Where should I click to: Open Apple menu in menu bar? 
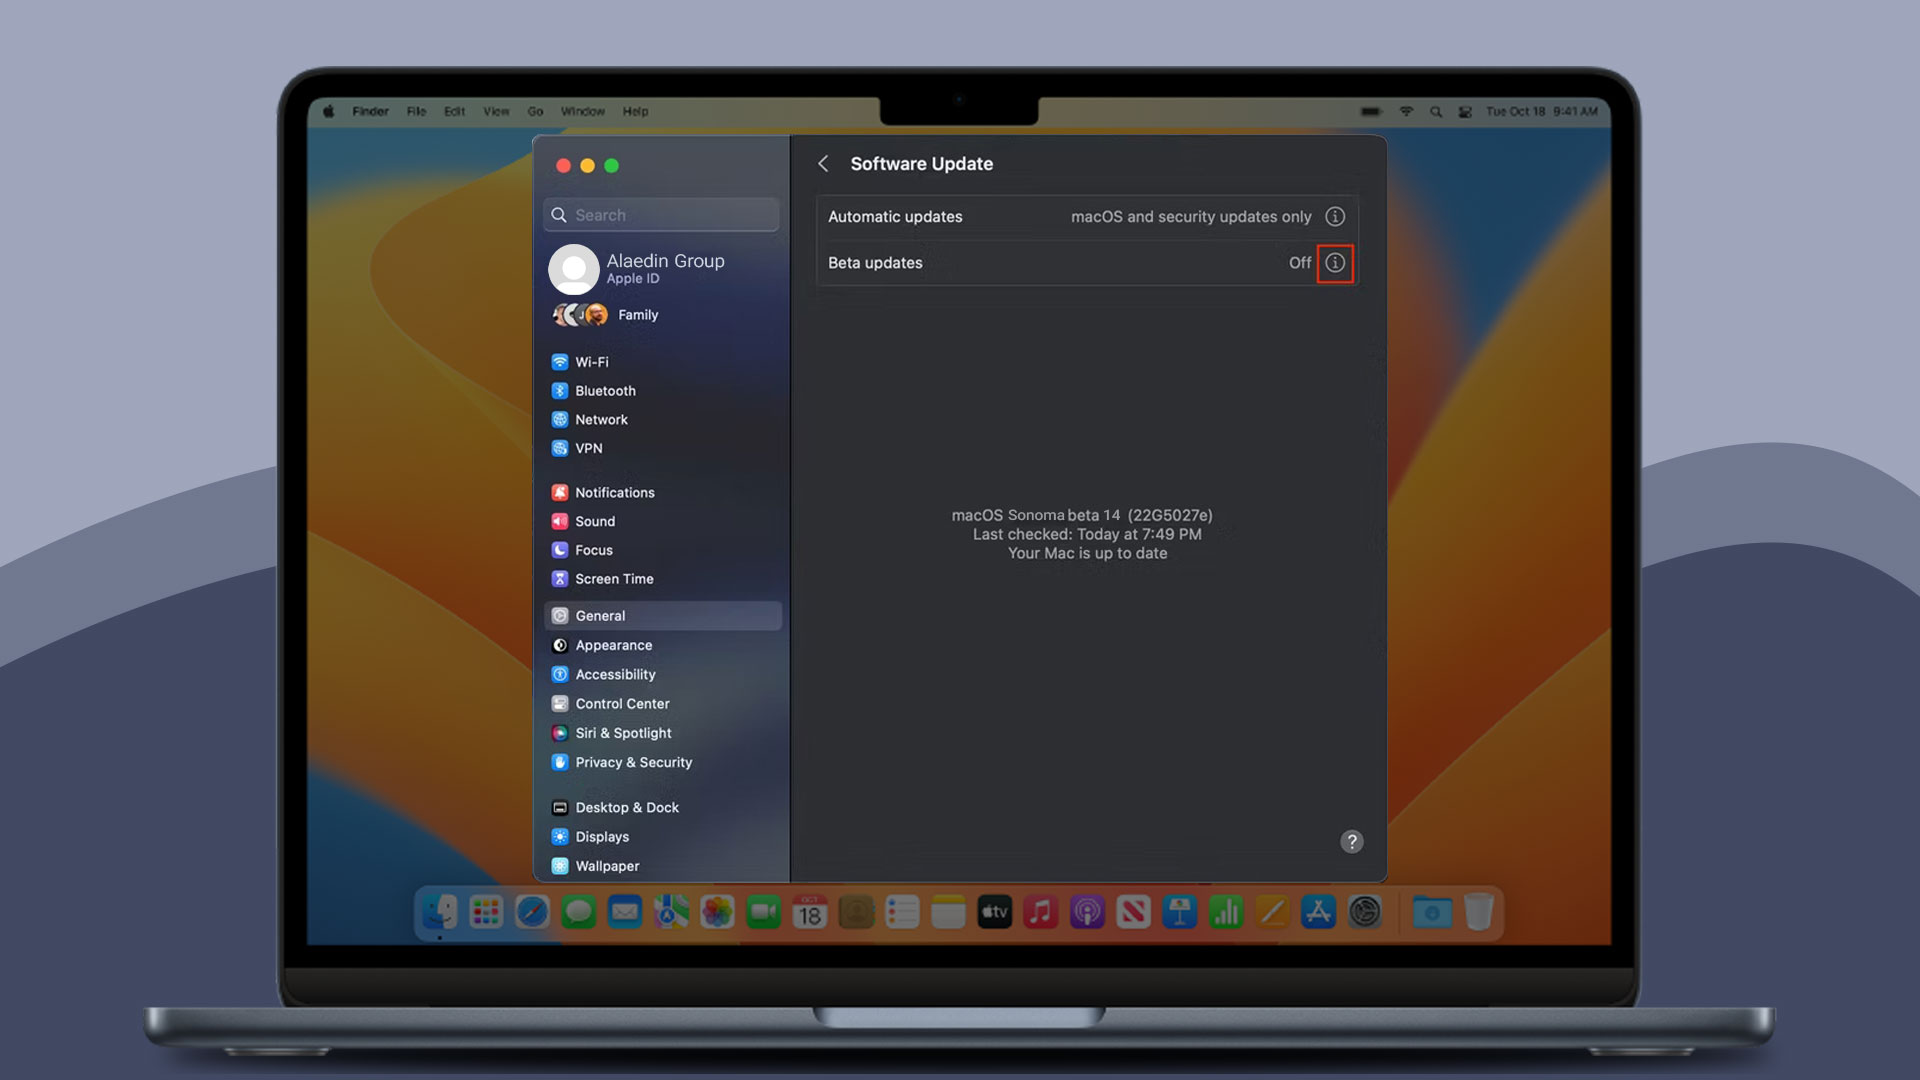329,112
